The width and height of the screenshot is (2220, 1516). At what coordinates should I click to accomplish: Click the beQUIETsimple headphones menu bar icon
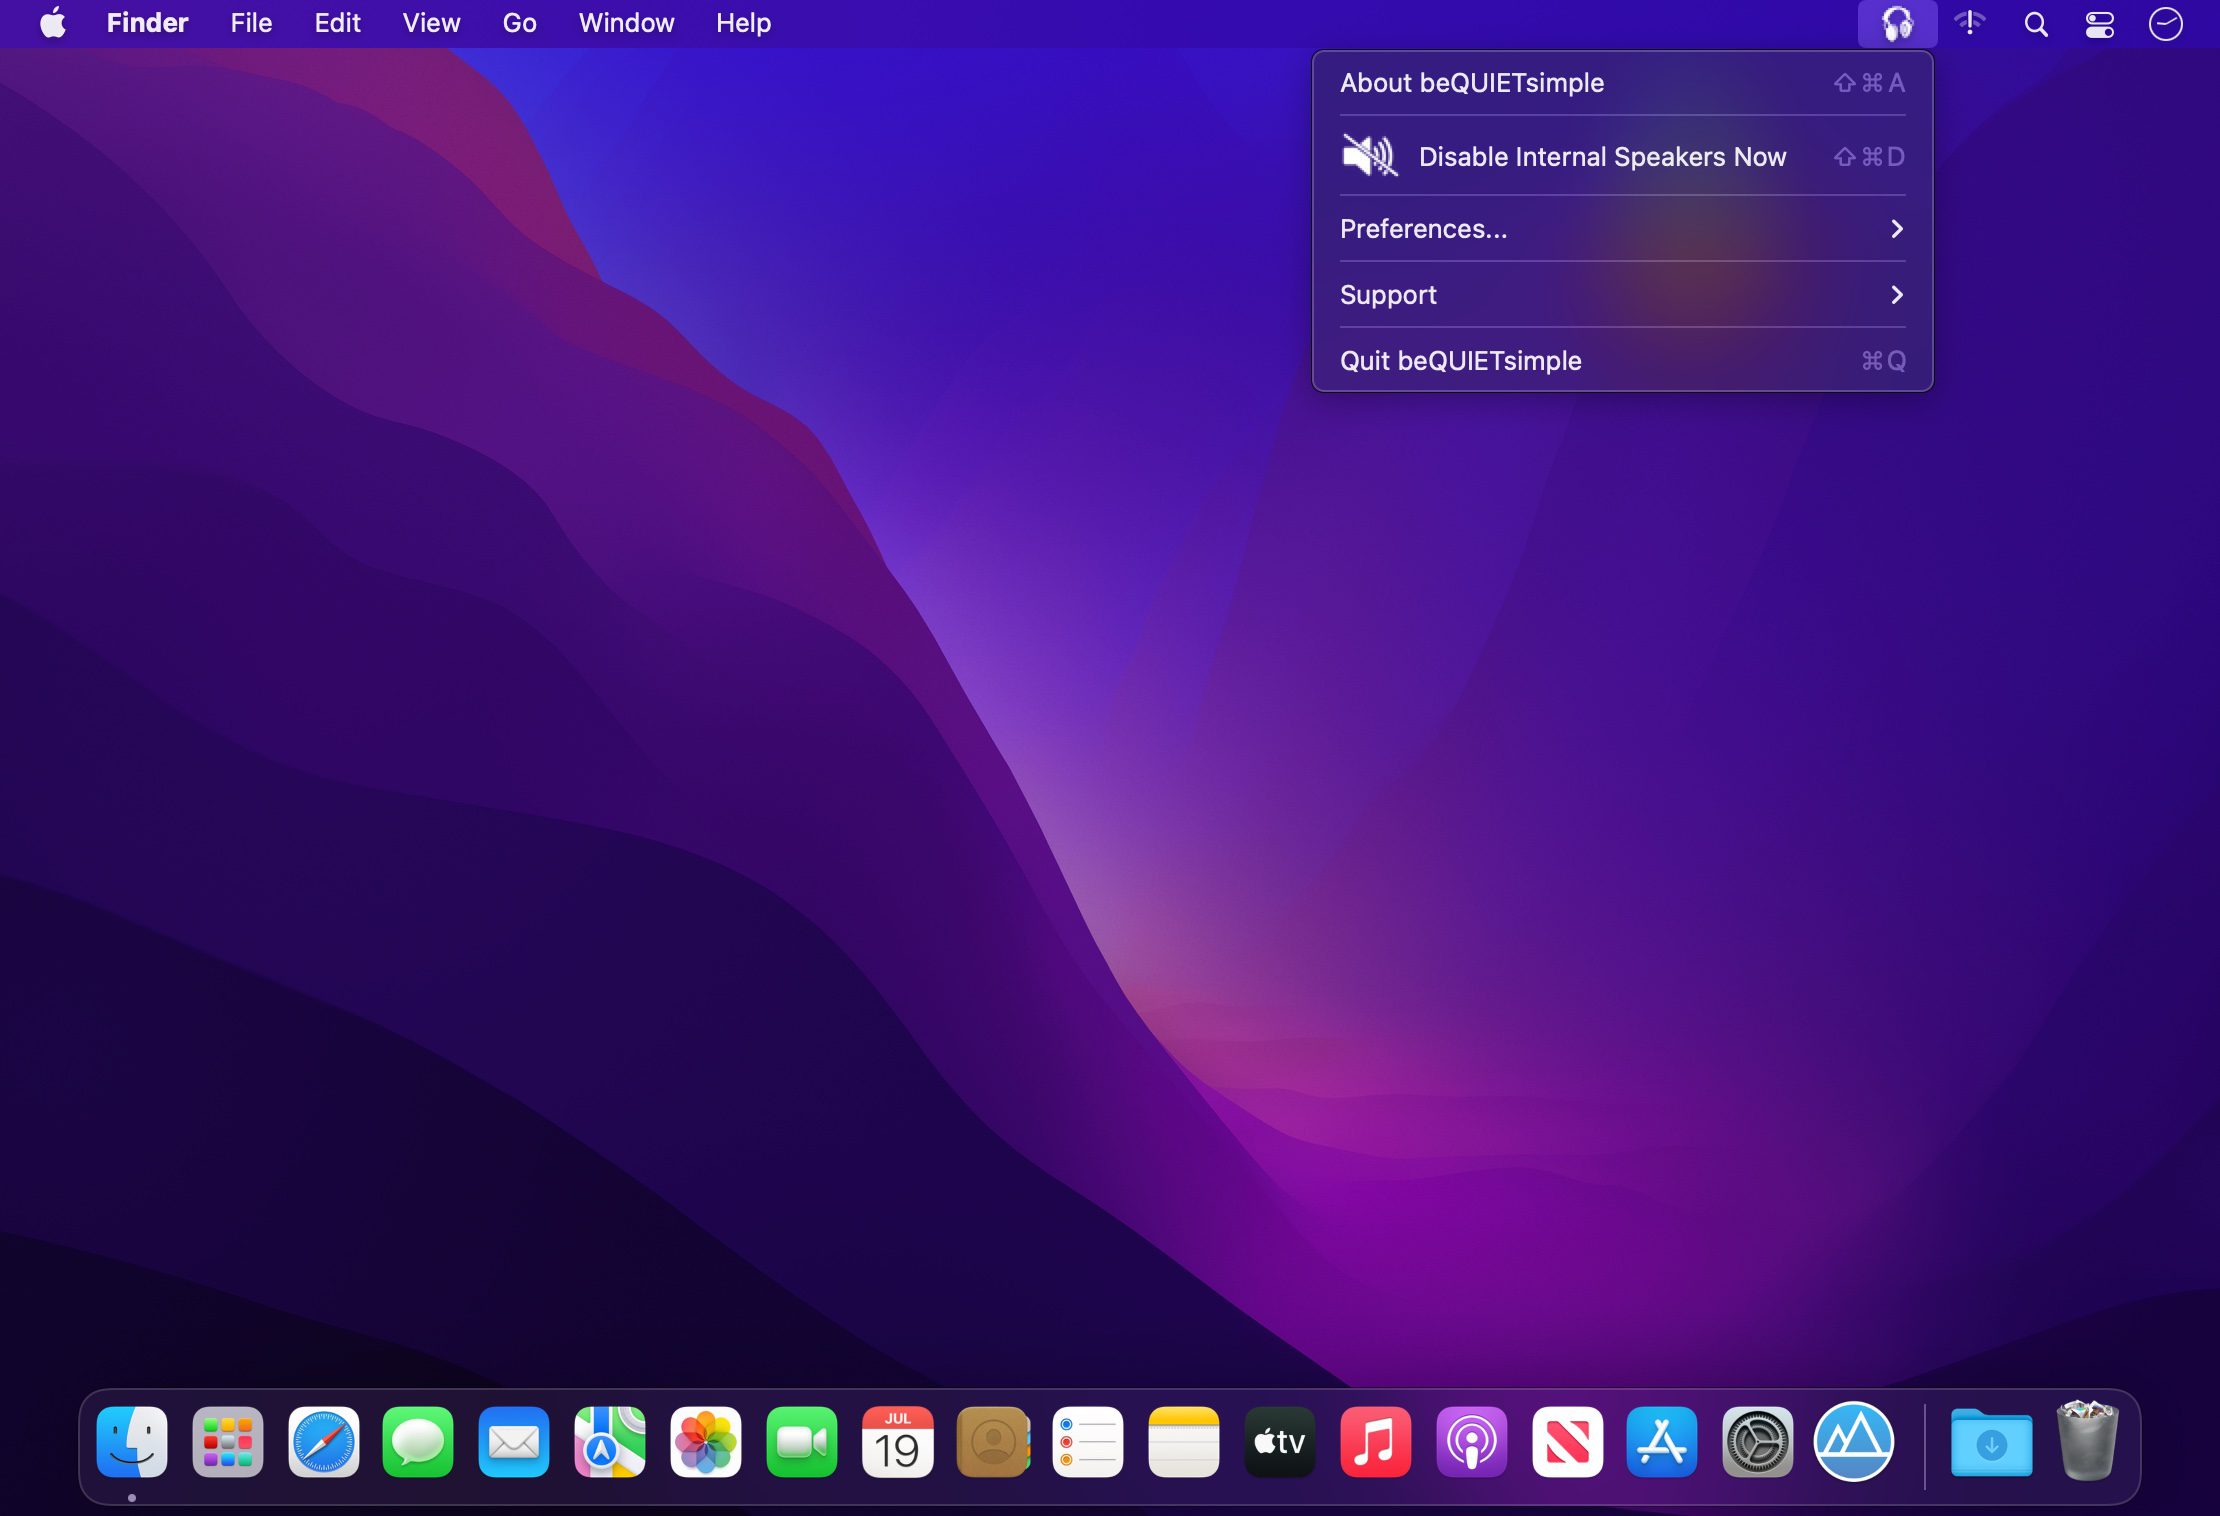click(x=1896, y=23)
